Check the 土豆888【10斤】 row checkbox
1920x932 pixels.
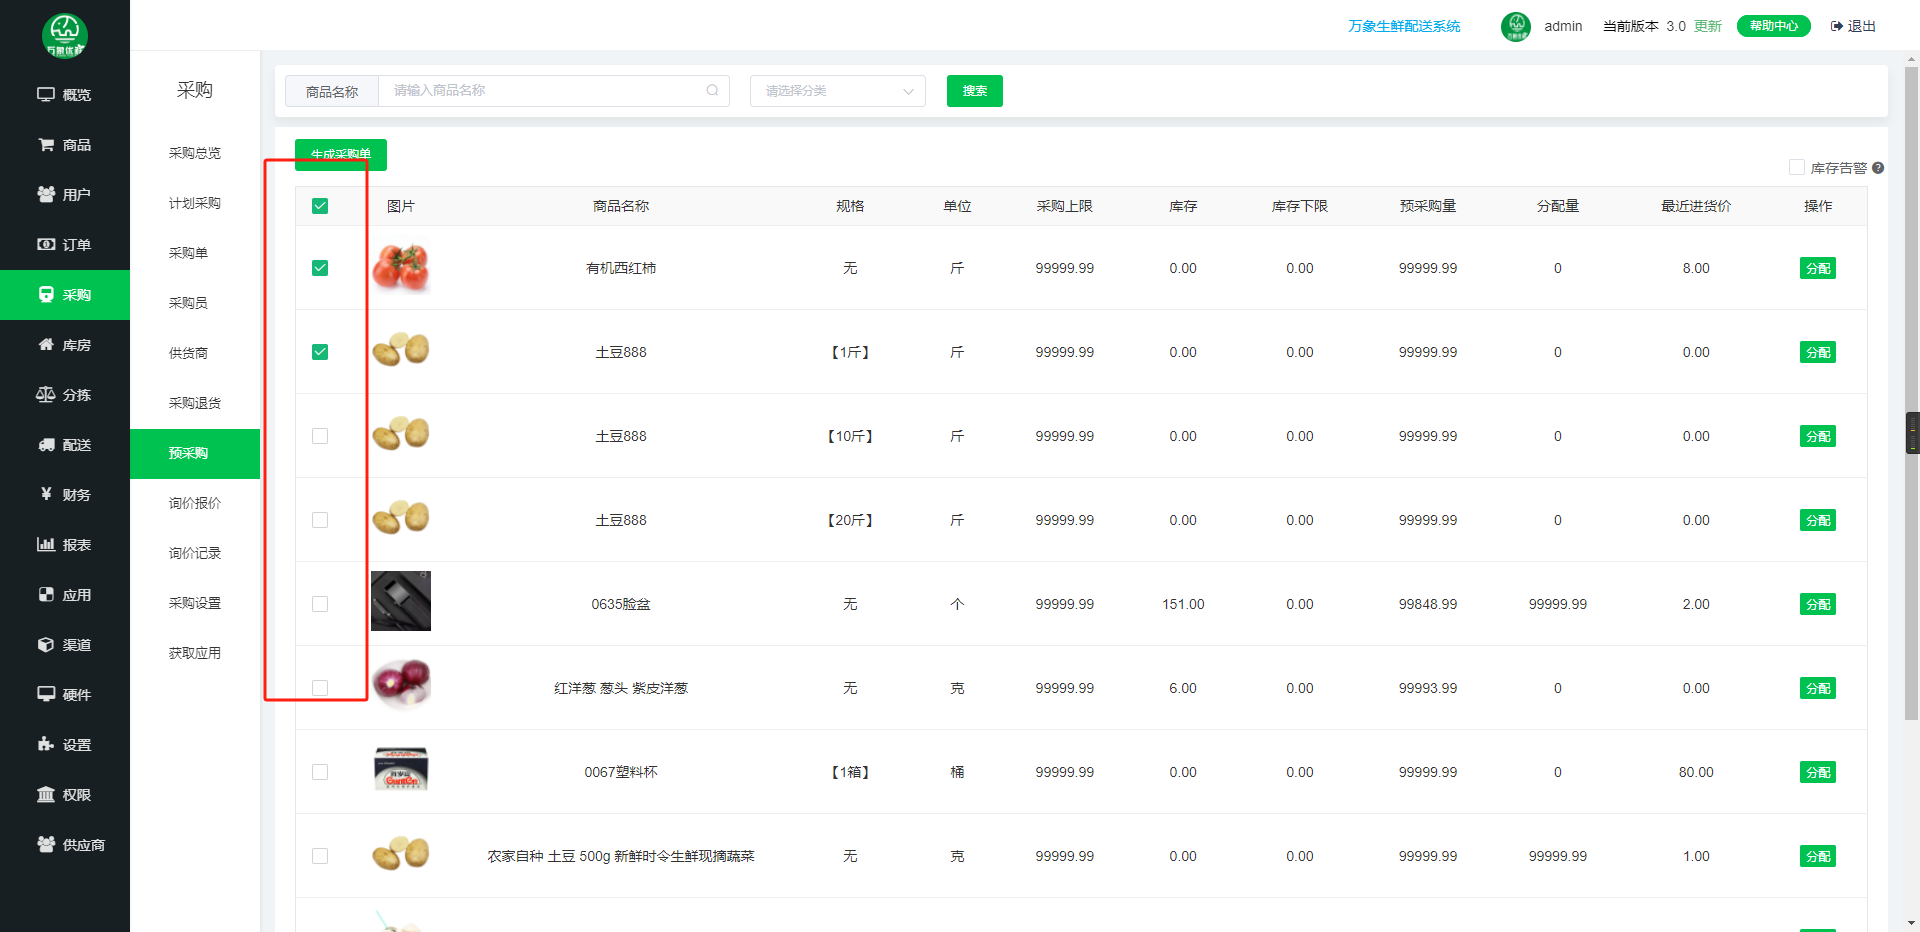[320, 436]
